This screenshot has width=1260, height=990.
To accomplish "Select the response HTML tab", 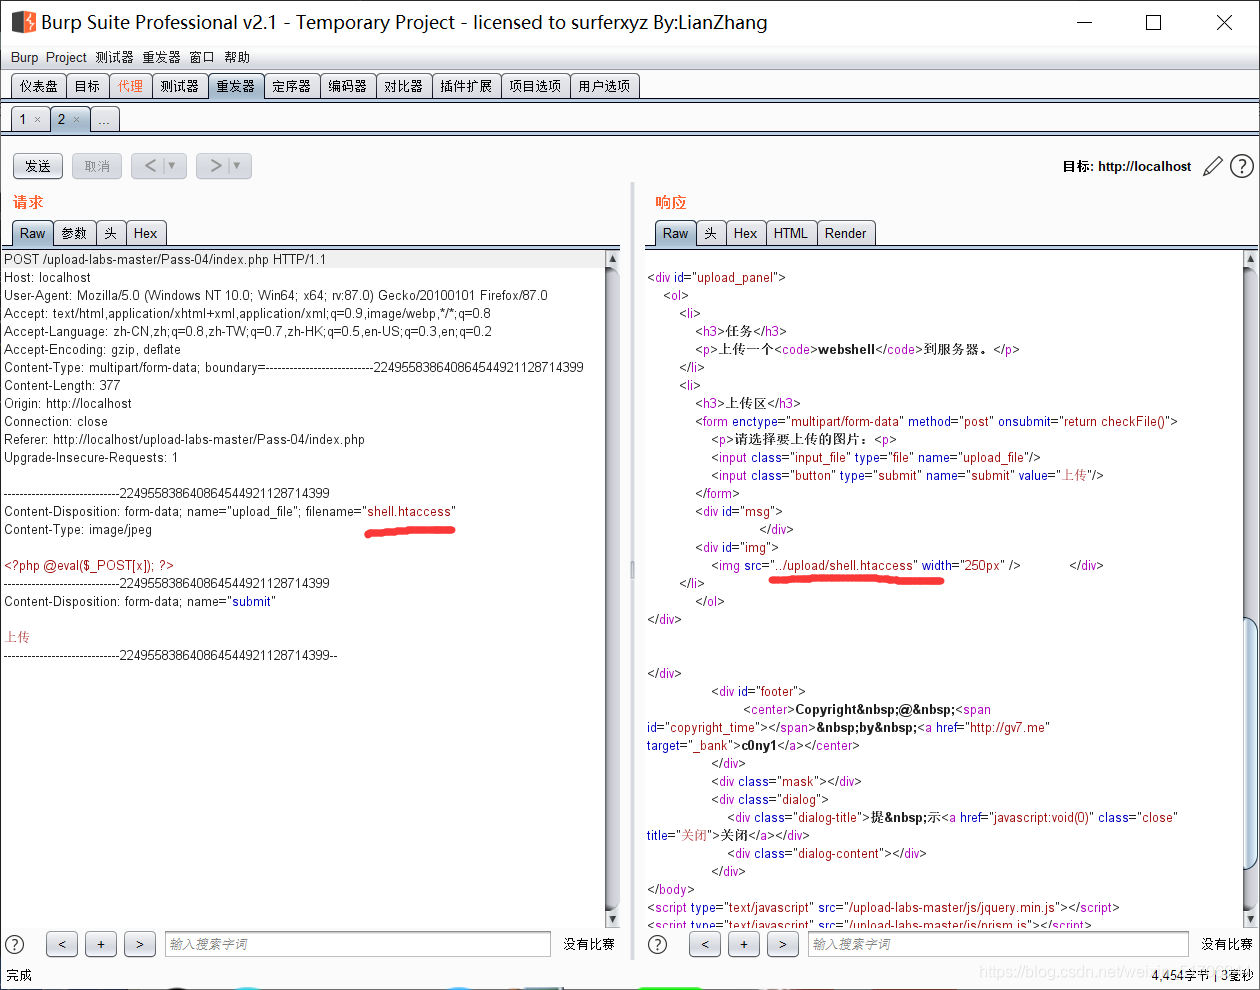I will click(x=791, y=233).
